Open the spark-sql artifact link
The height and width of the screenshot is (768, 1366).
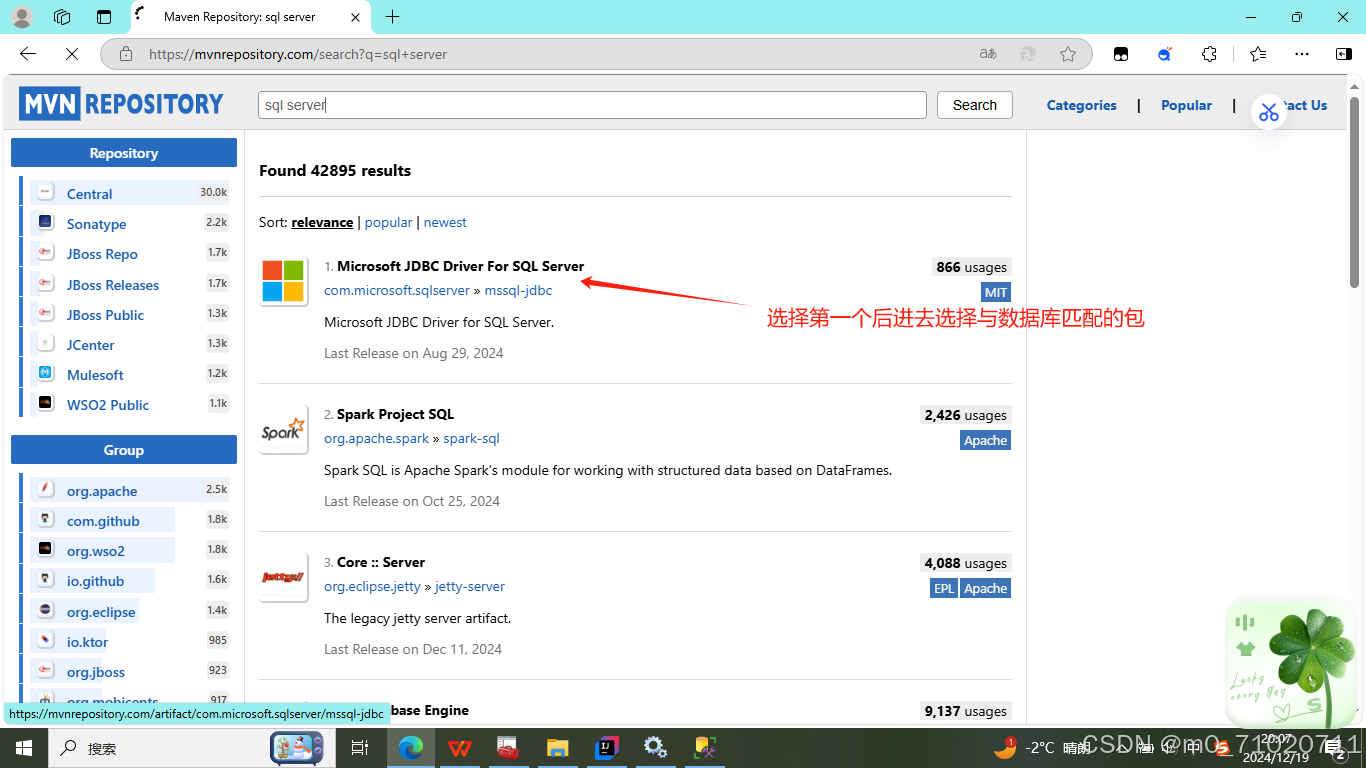point(471,438)
